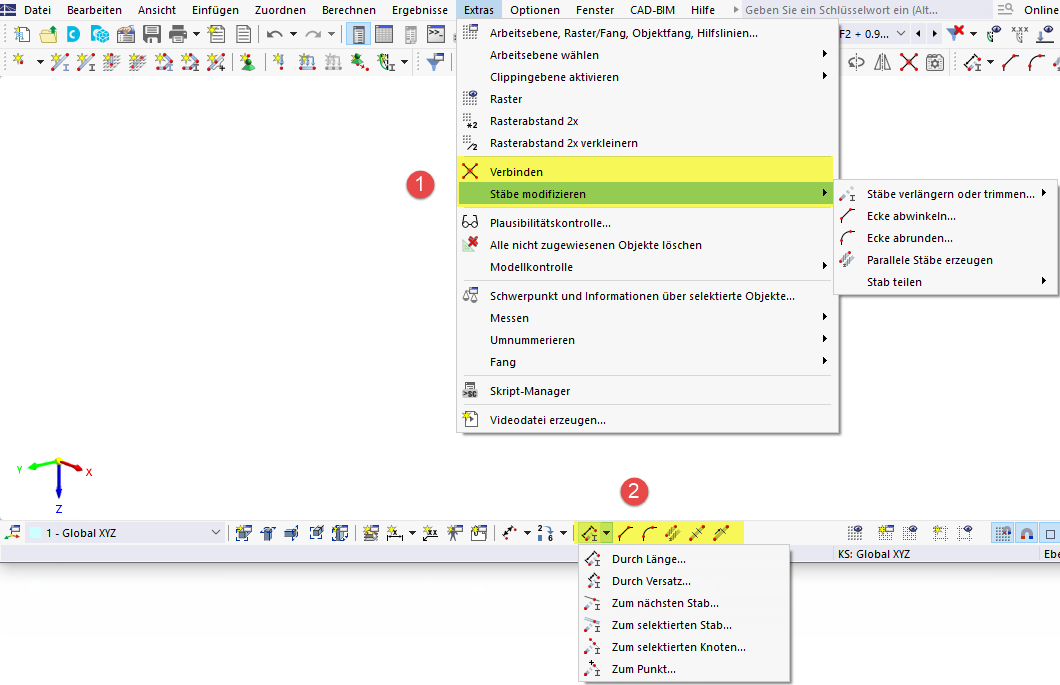Click the parallel members icon in bottom toolbar
The height and width of the screenshot is (685, 1060).
pos(673,534)
